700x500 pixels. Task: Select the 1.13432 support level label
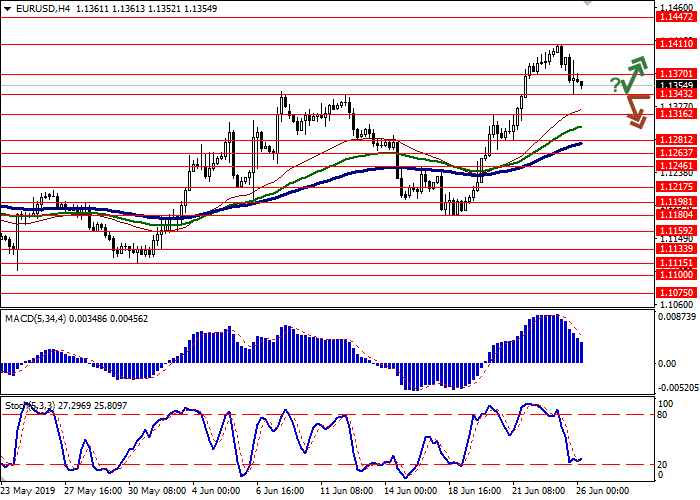(x=674, y=94)
